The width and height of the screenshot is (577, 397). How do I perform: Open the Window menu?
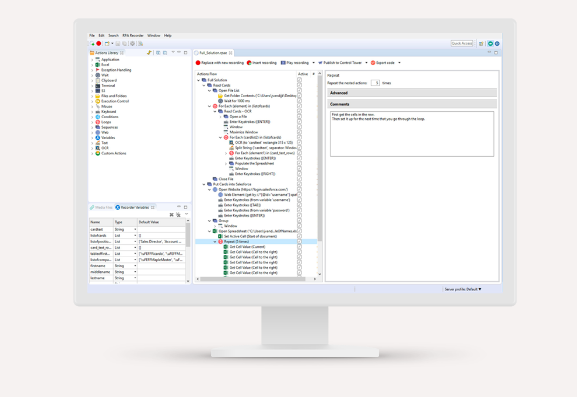click(154, 36)
